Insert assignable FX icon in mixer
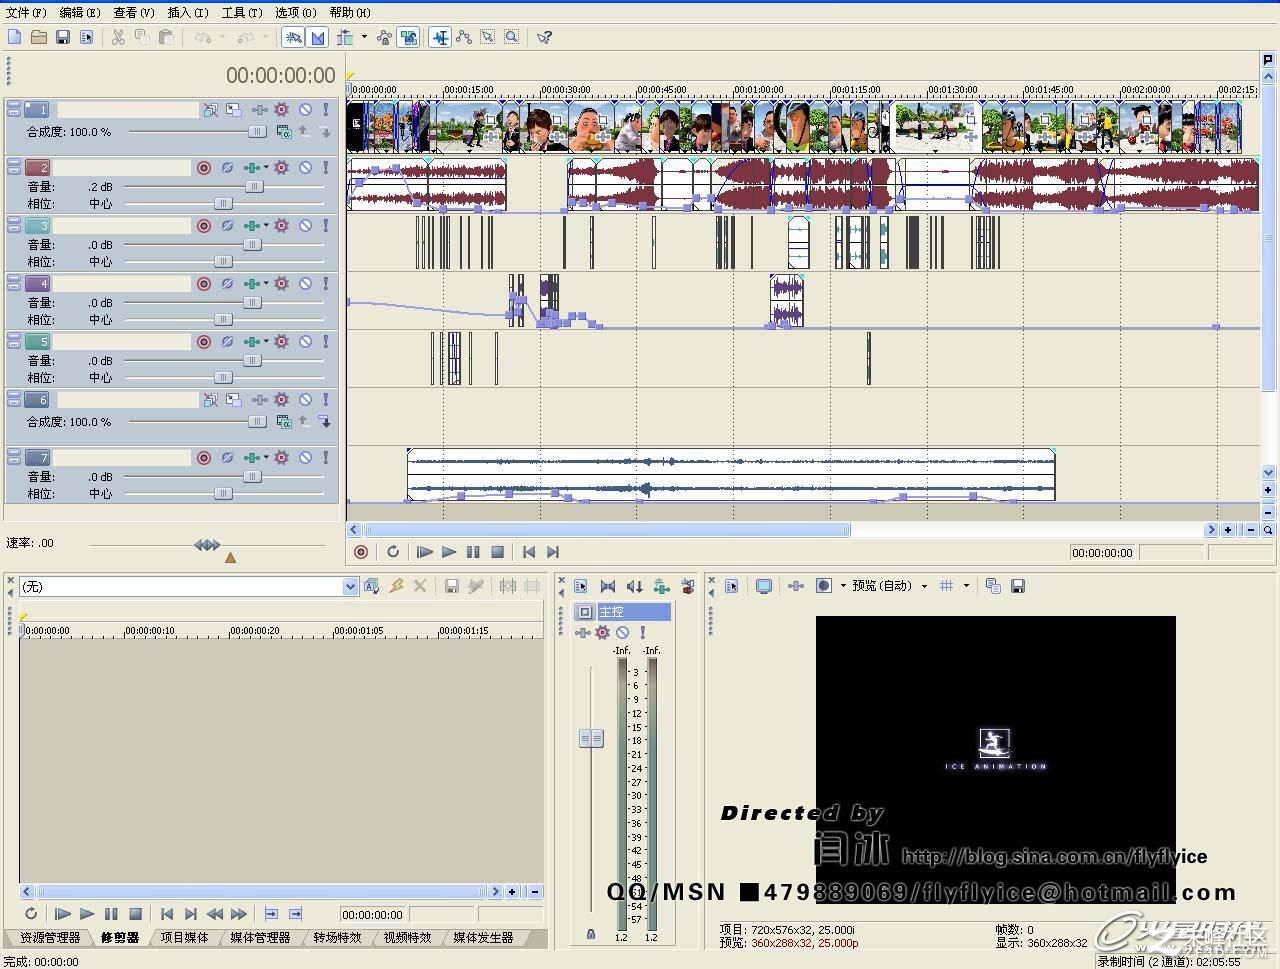 tap(661, 586)
